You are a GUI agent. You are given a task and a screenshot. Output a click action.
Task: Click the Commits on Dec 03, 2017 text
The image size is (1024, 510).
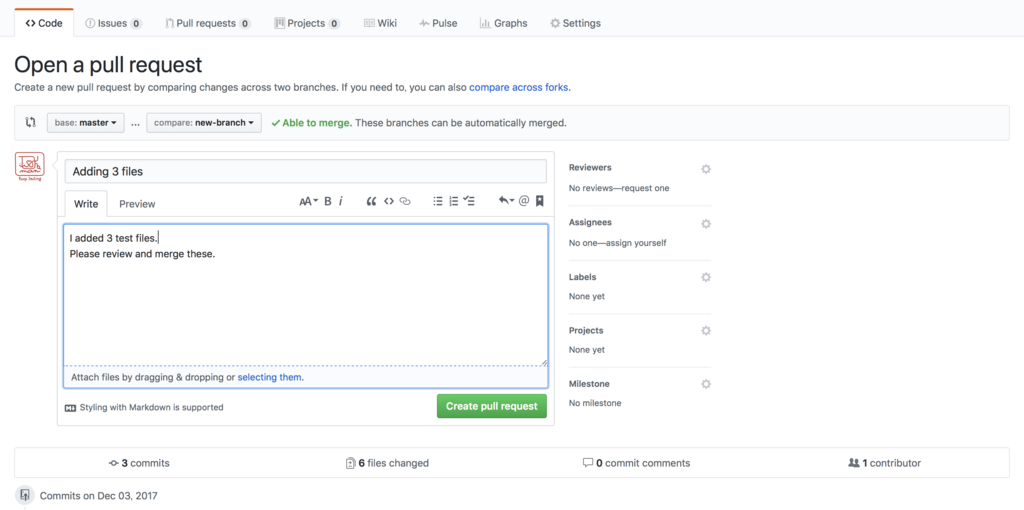(99, 496)
